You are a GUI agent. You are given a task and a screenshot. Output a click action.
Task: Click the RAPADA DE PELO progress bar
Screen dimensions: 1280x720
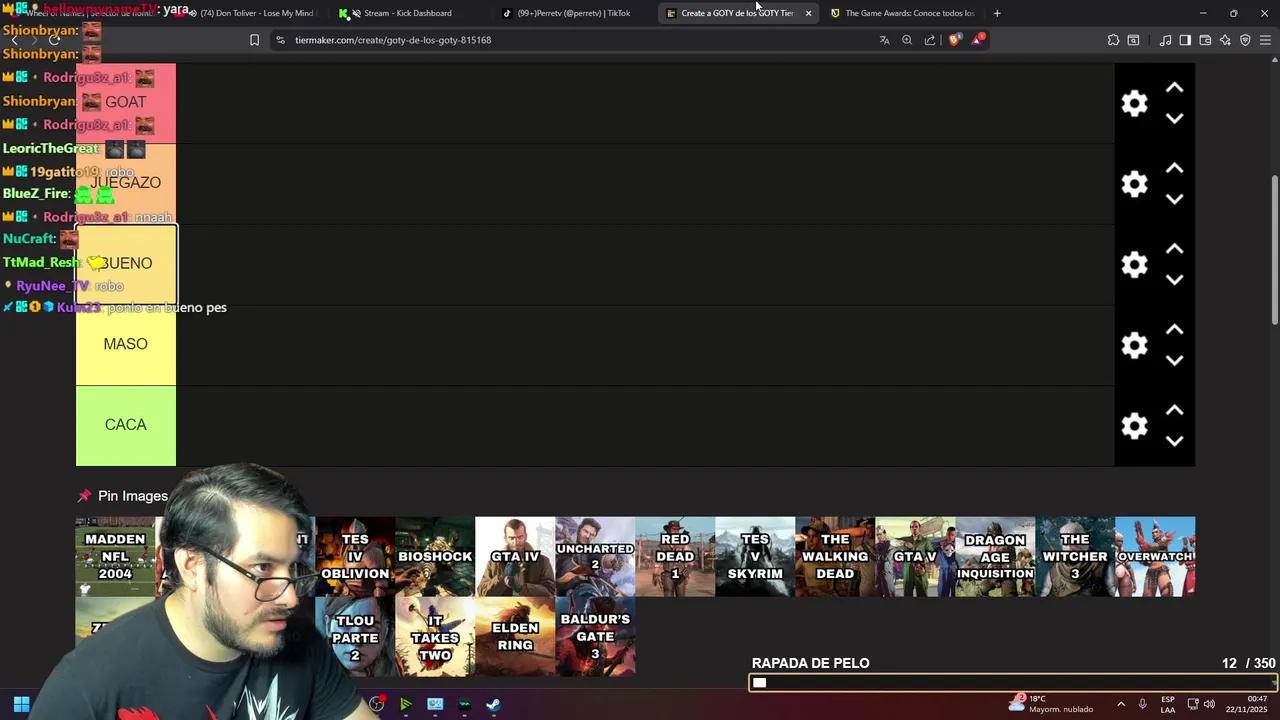[1013, 683]
